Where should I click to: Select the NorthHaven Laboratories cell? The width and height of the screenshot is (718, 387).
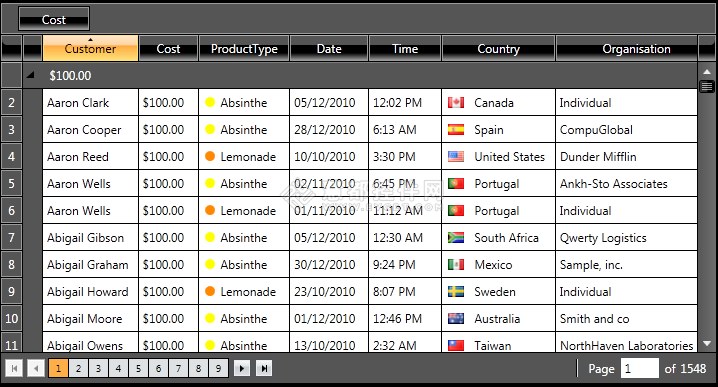click(x=626, y=343)
